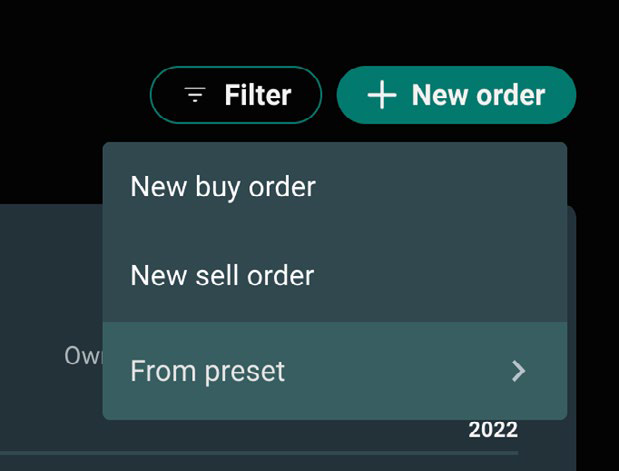Click the New order text label
This screenshot has height=471, width=619.
pos(478,95)
